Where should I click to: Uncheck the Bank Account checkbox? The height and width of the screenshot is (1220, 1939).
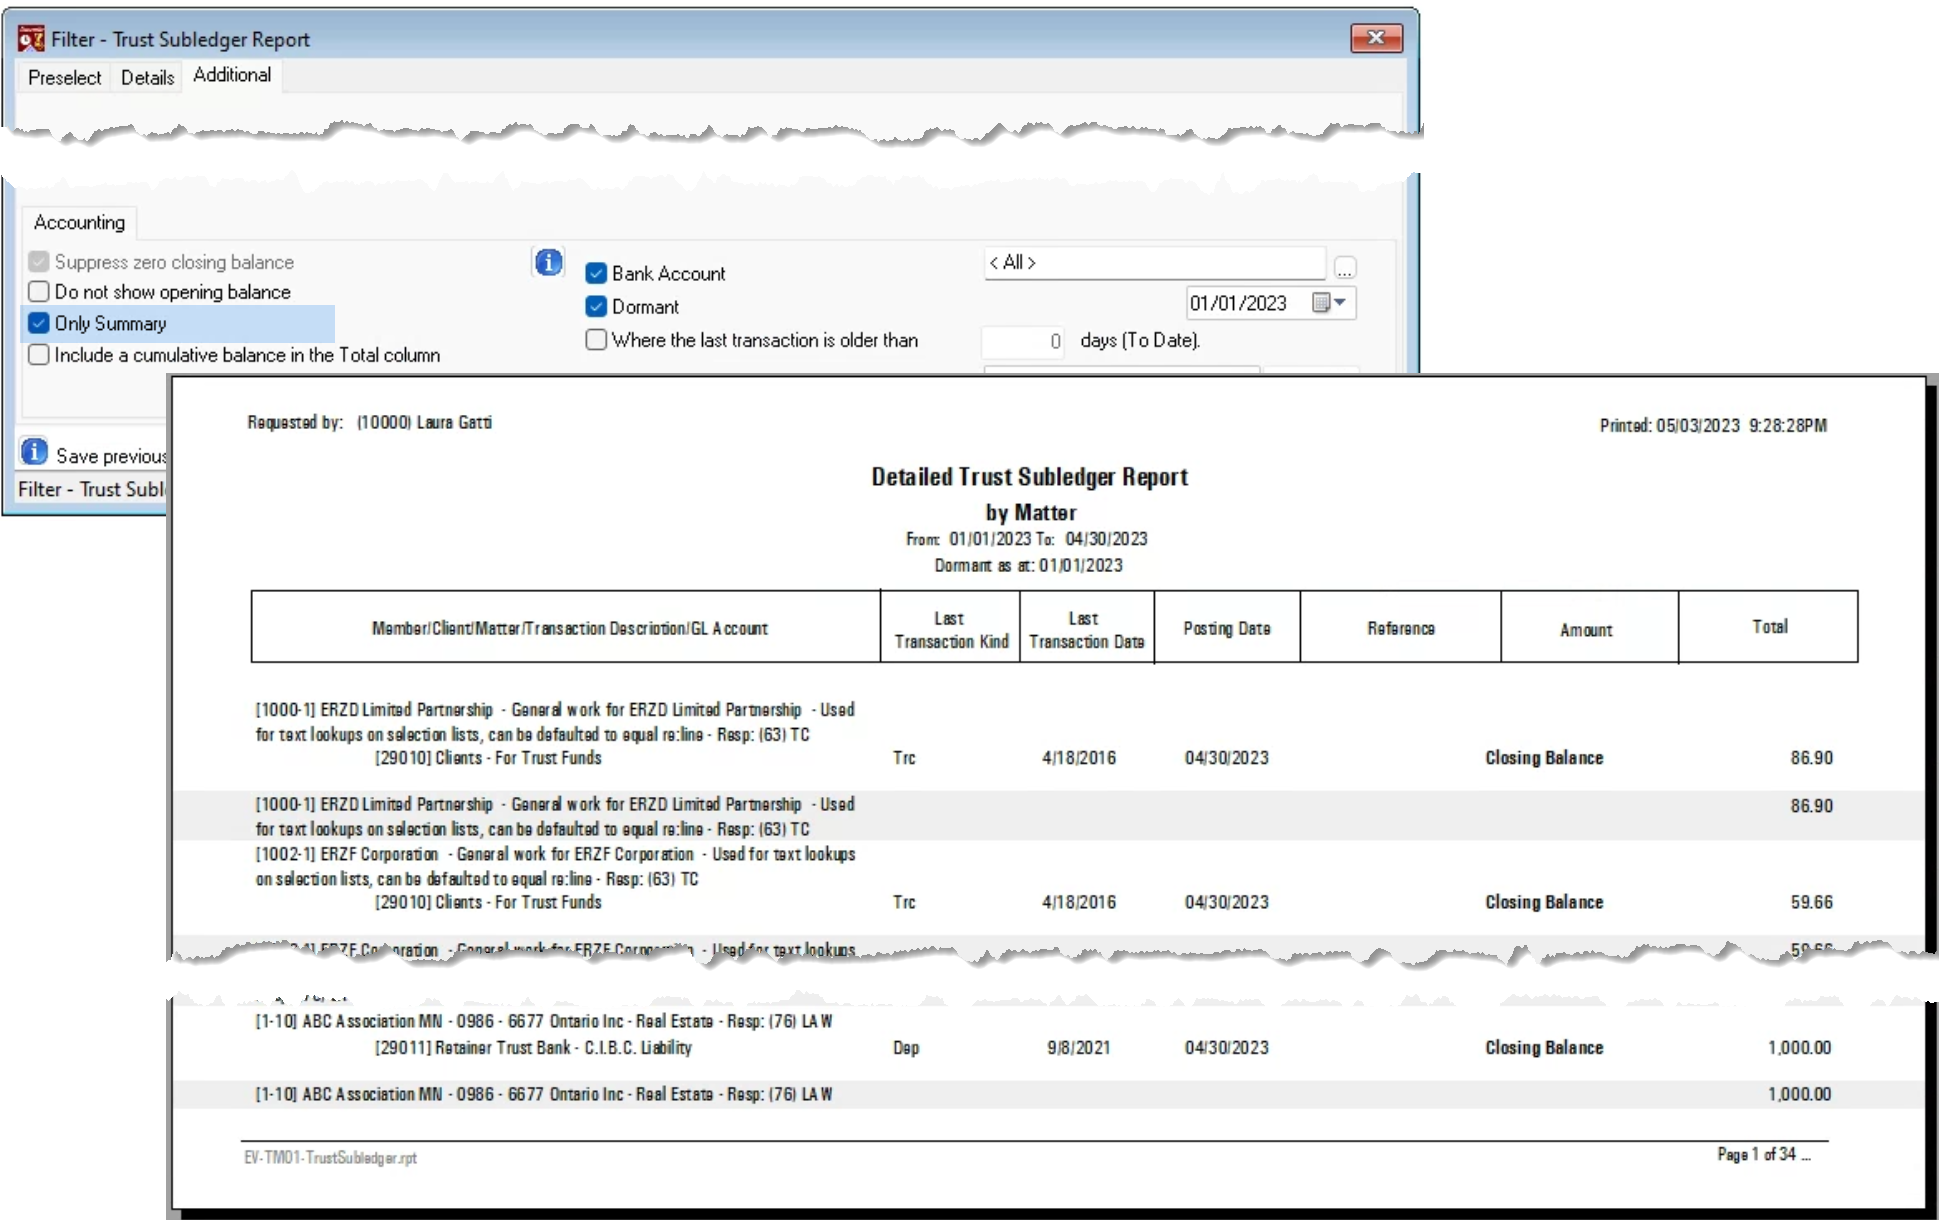(596, 273)
